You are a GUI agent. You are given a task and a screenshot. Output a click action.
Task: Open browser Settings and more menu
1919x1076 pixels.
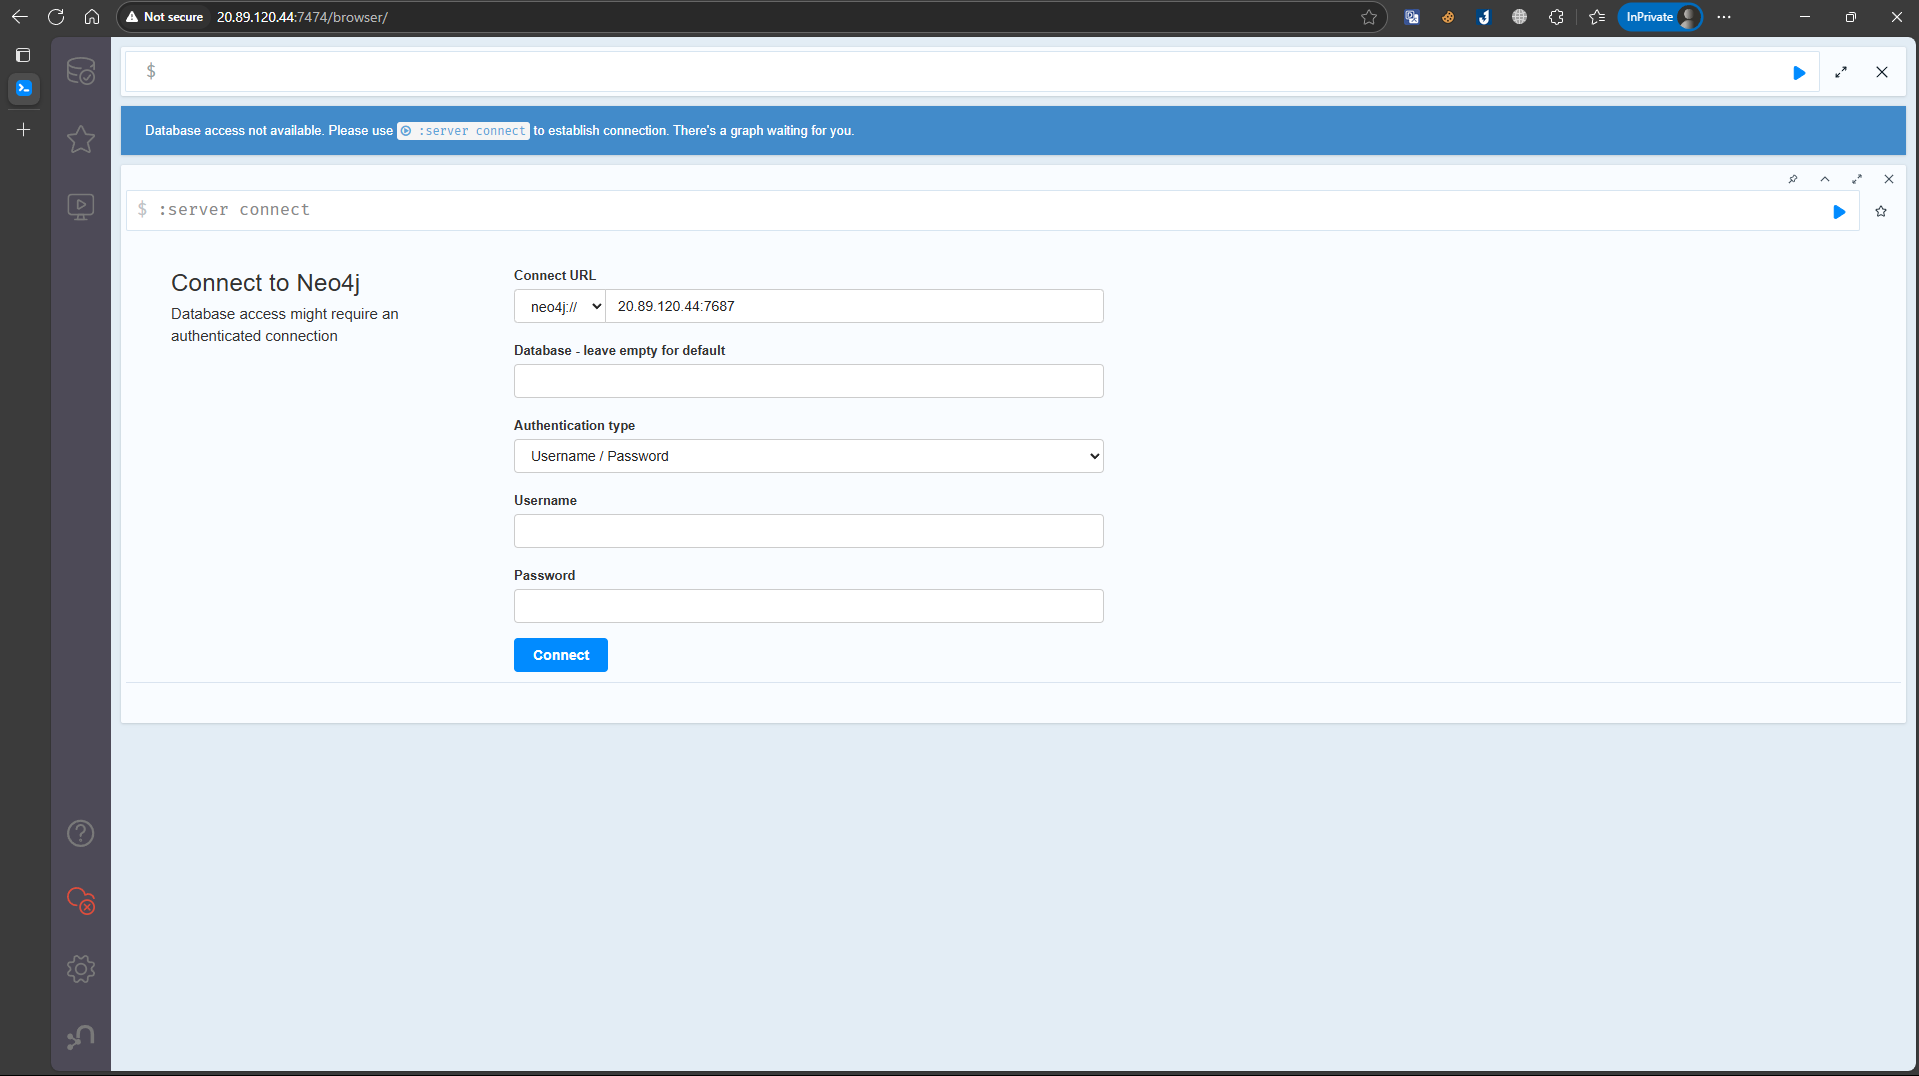click(1724, 17)
